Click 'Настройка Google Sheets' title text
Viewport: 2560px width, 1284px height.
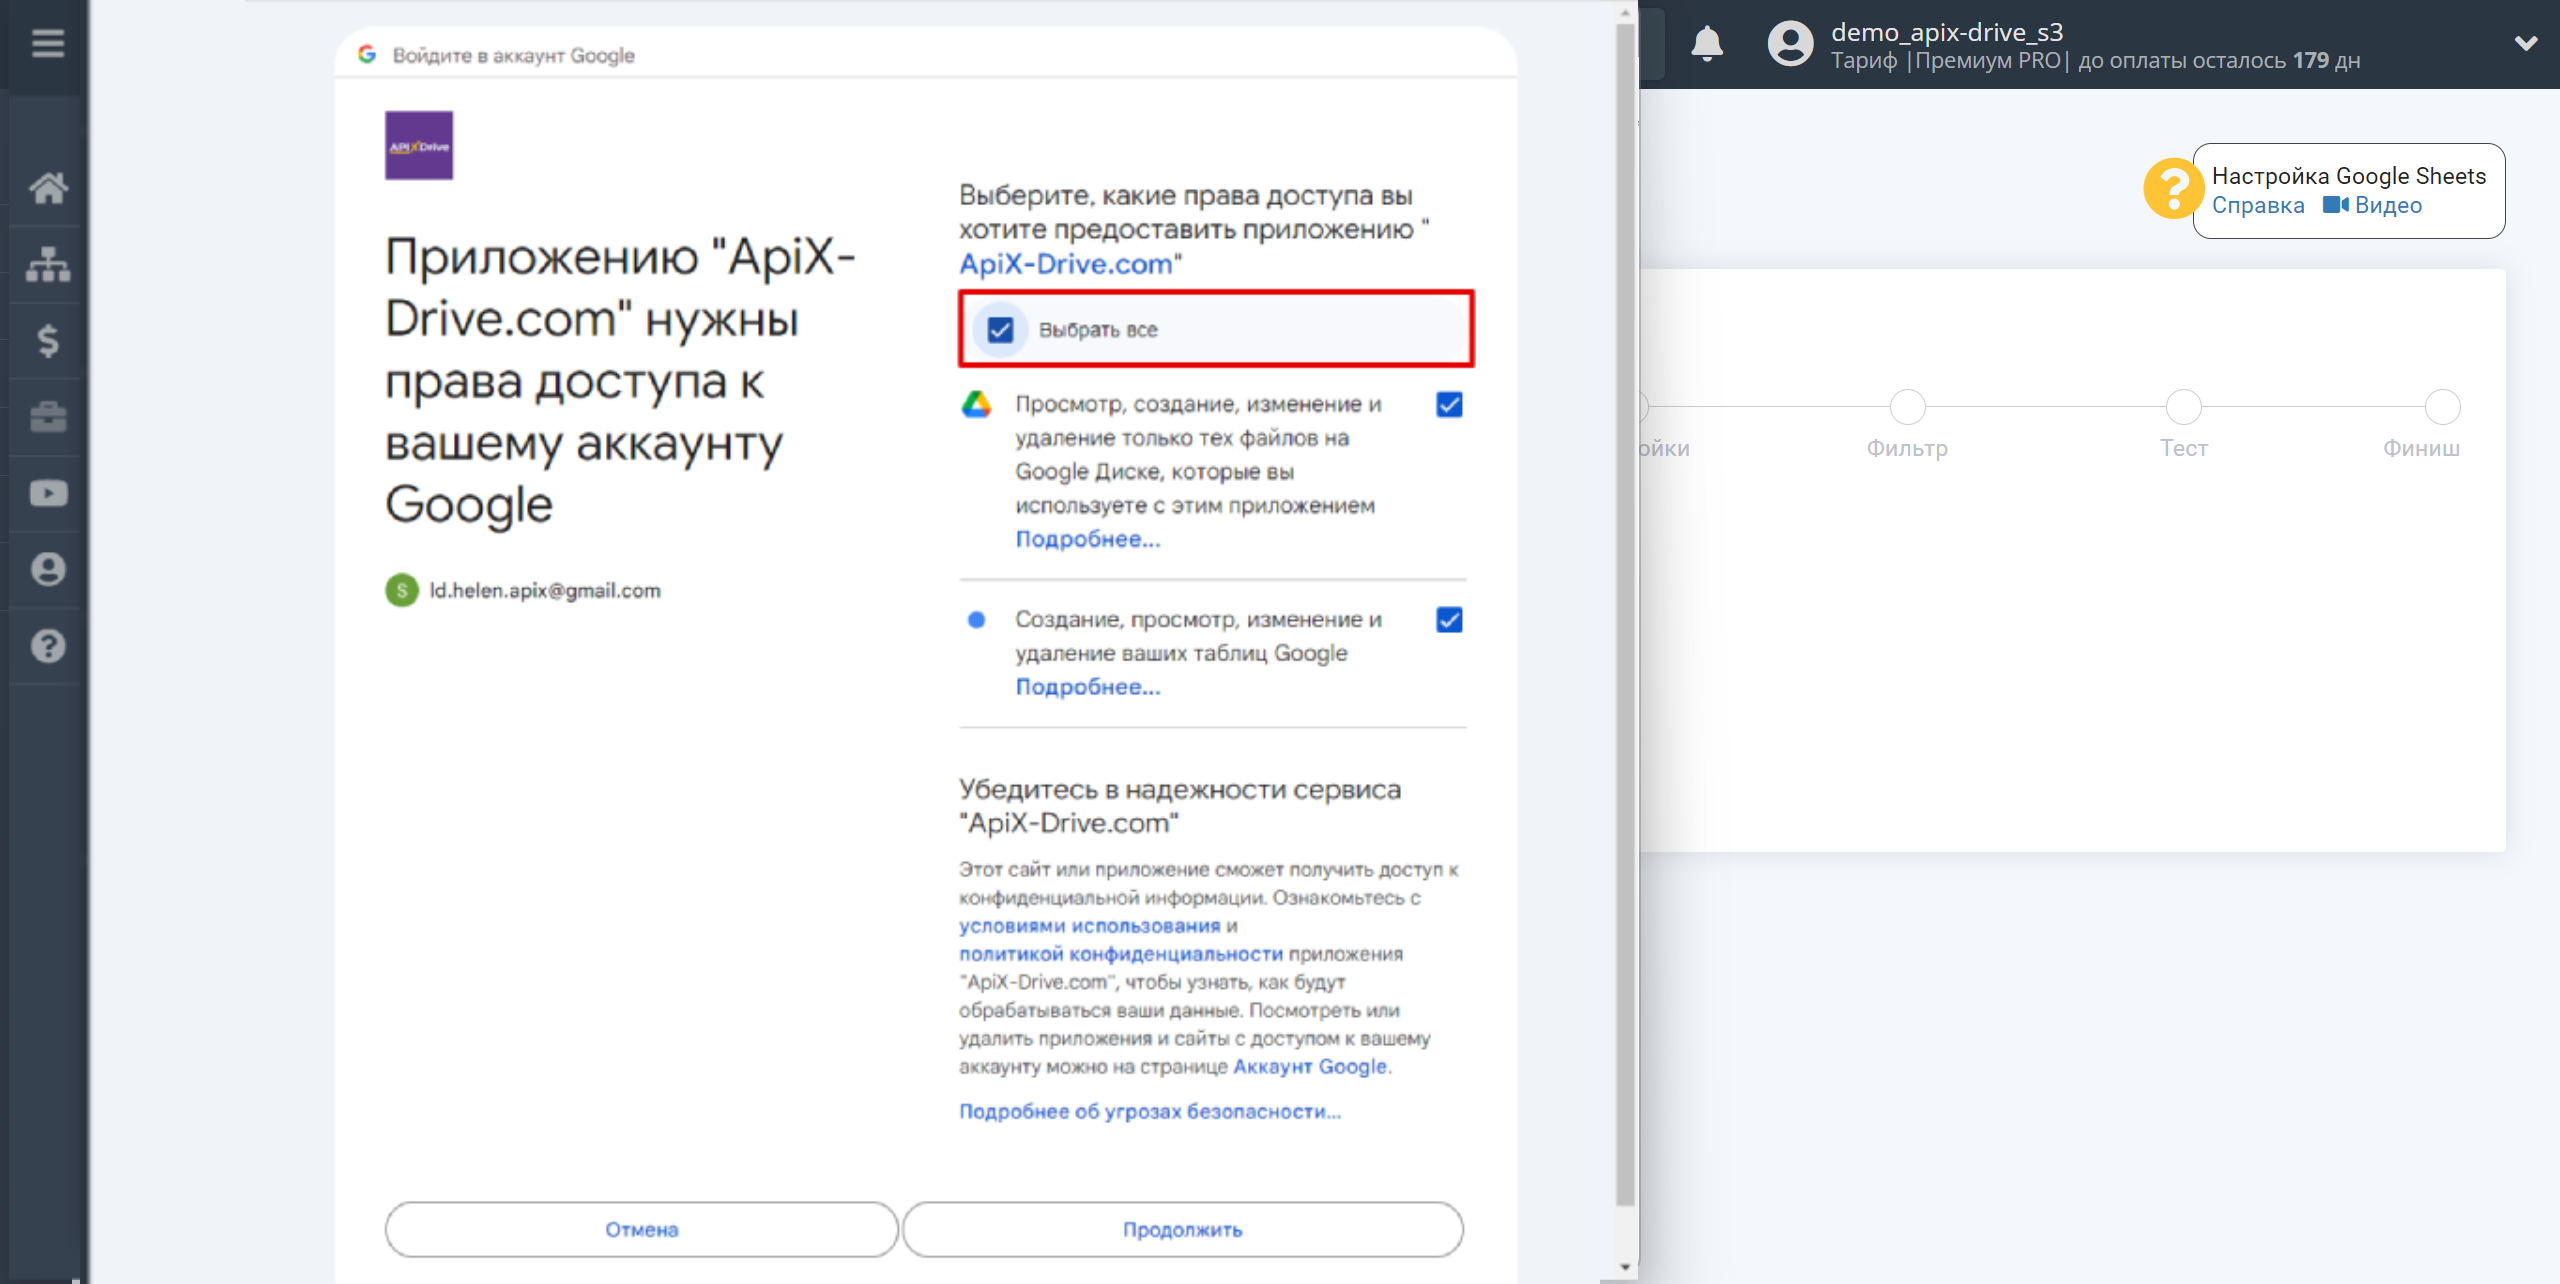(x=2348, y=176)
